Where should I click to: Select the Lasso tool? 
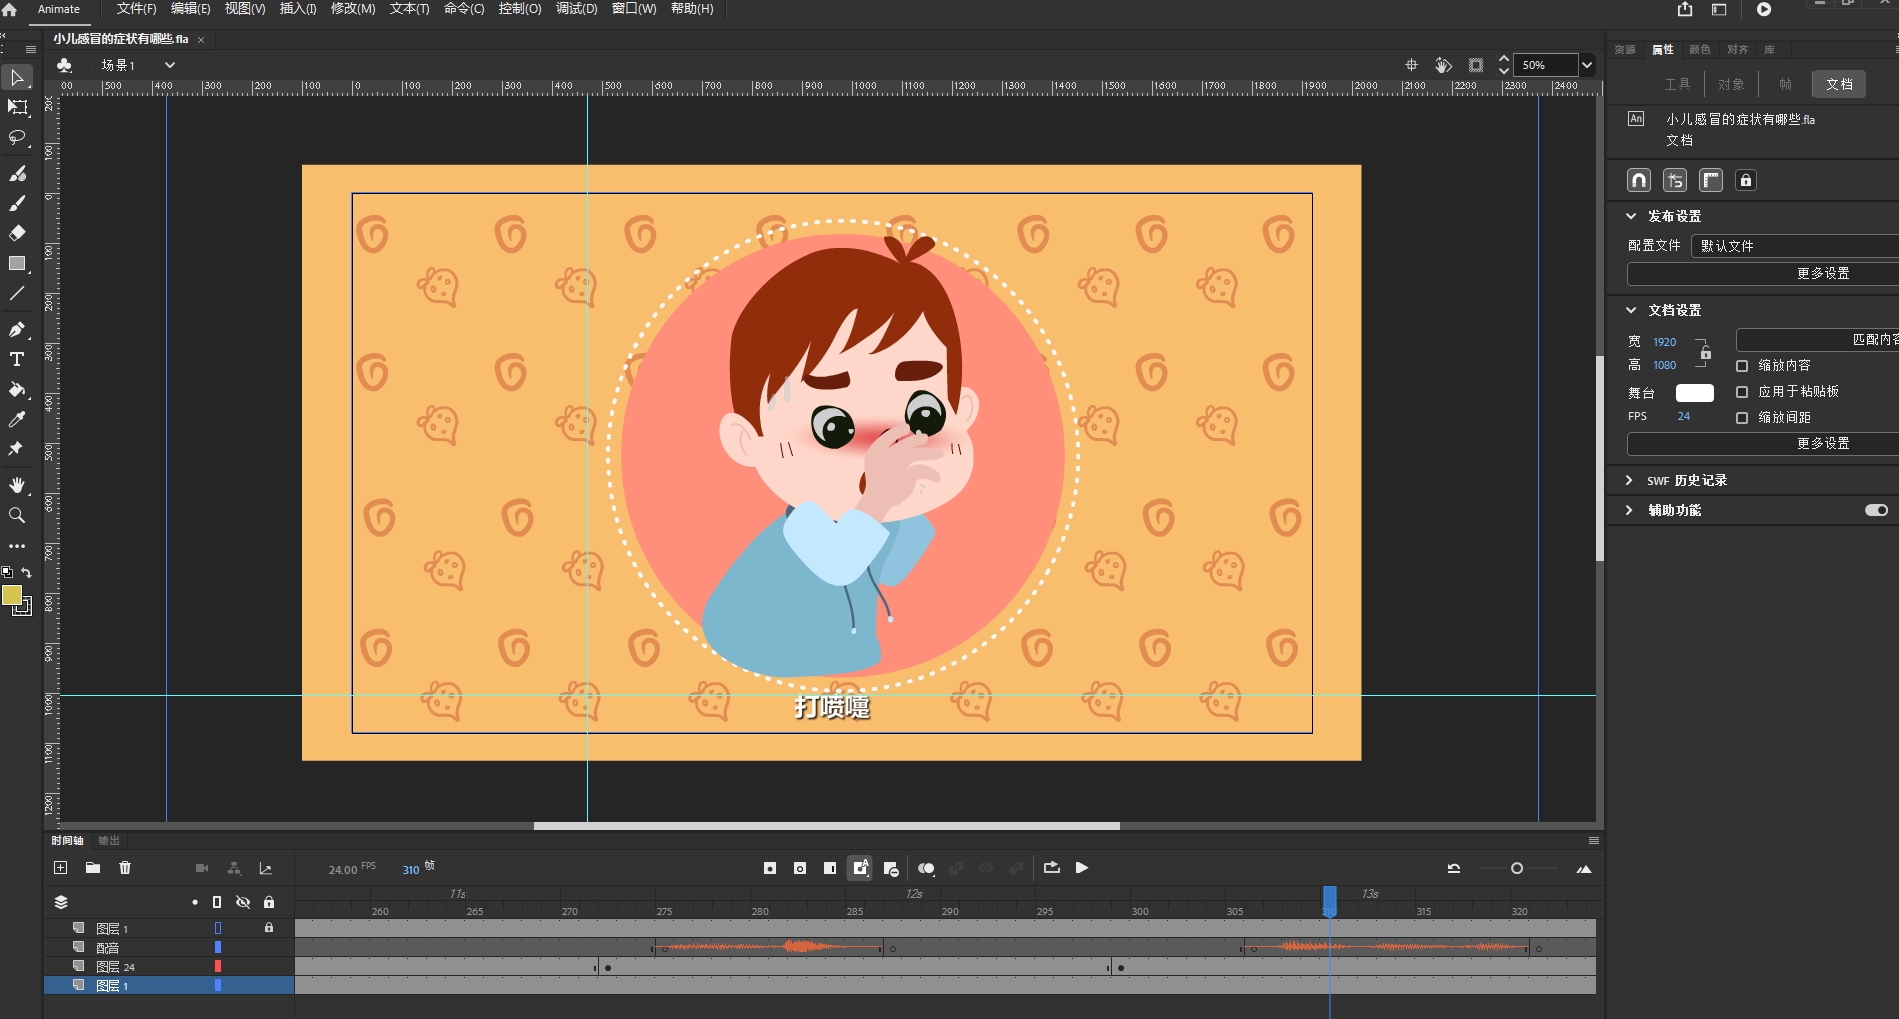(x=17, y=137)
